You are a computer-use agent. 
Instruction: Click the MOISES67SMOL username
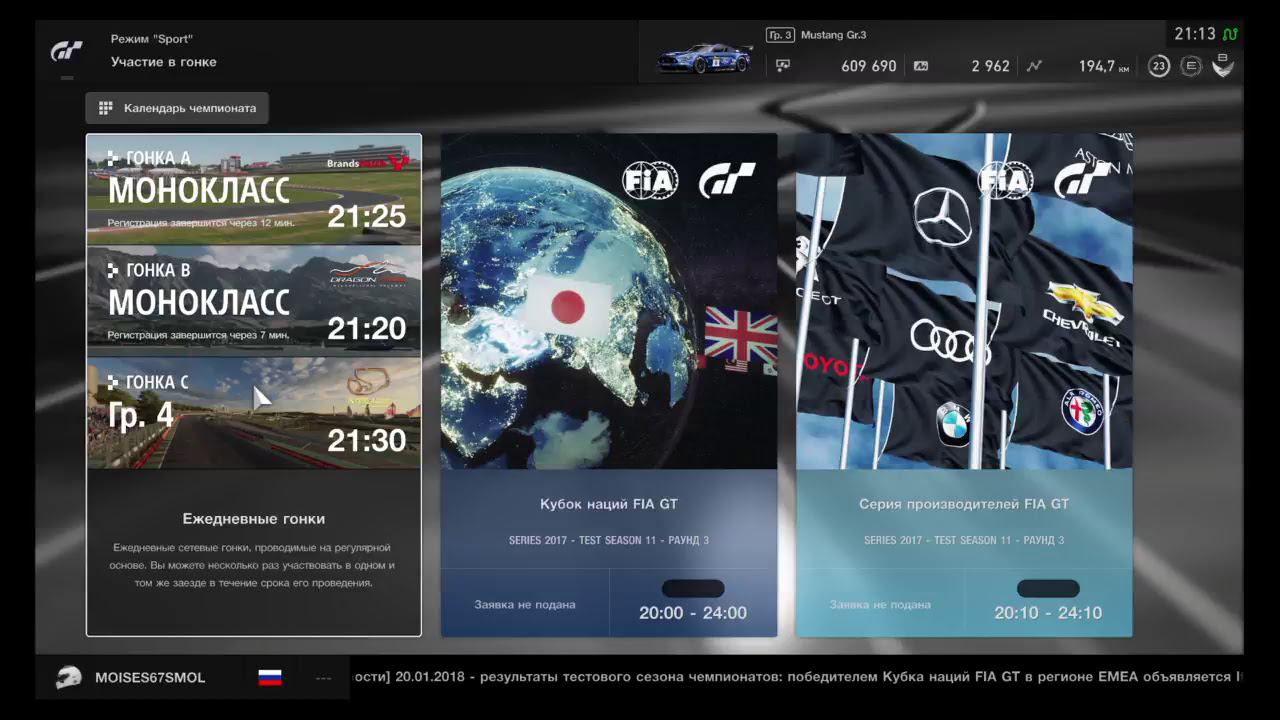[150, 678]
